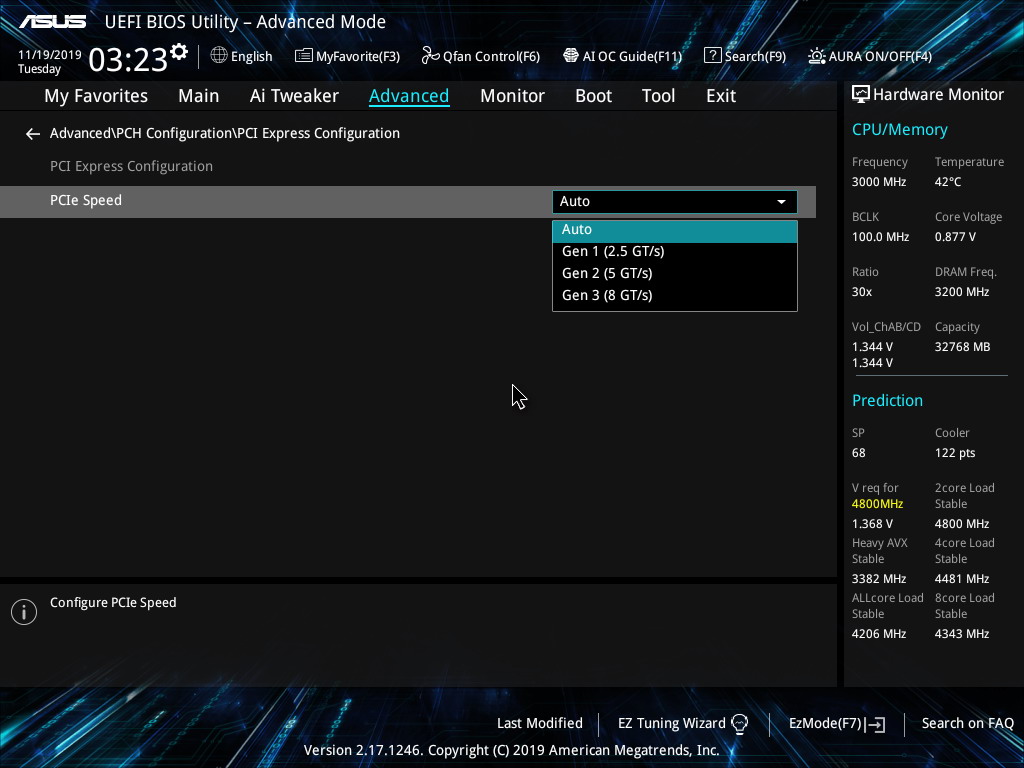Click the date 11/19/2019
The height and width of the screenshot is (768, 1024).
coord(50,55)
